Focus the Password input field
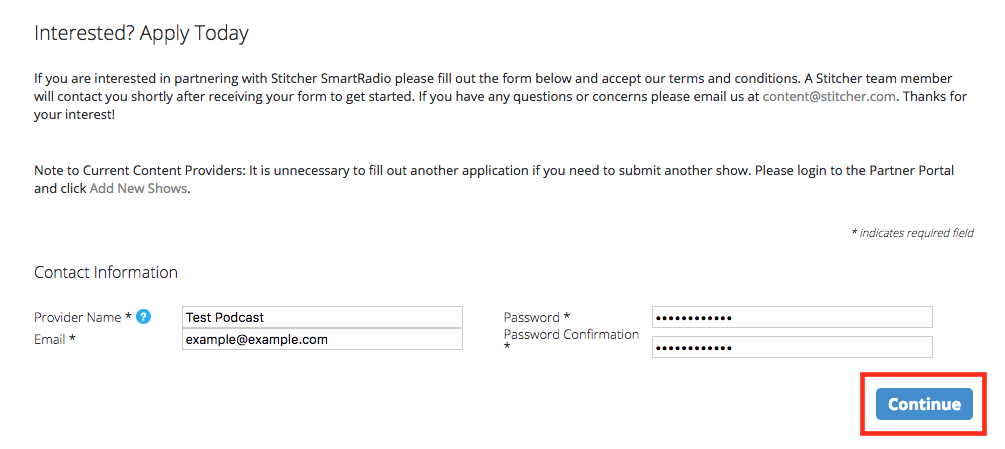 (792, 317)
